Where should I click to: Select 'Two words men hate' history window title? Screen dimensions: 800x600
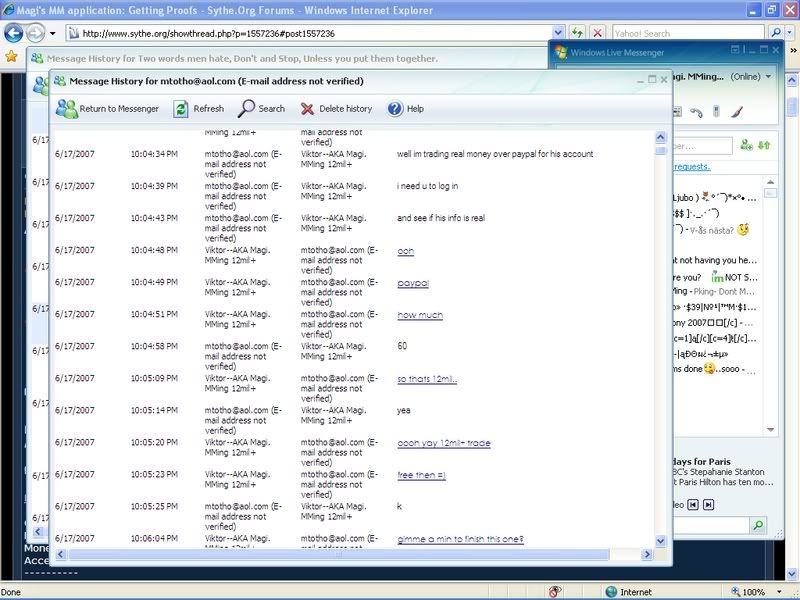242,59
